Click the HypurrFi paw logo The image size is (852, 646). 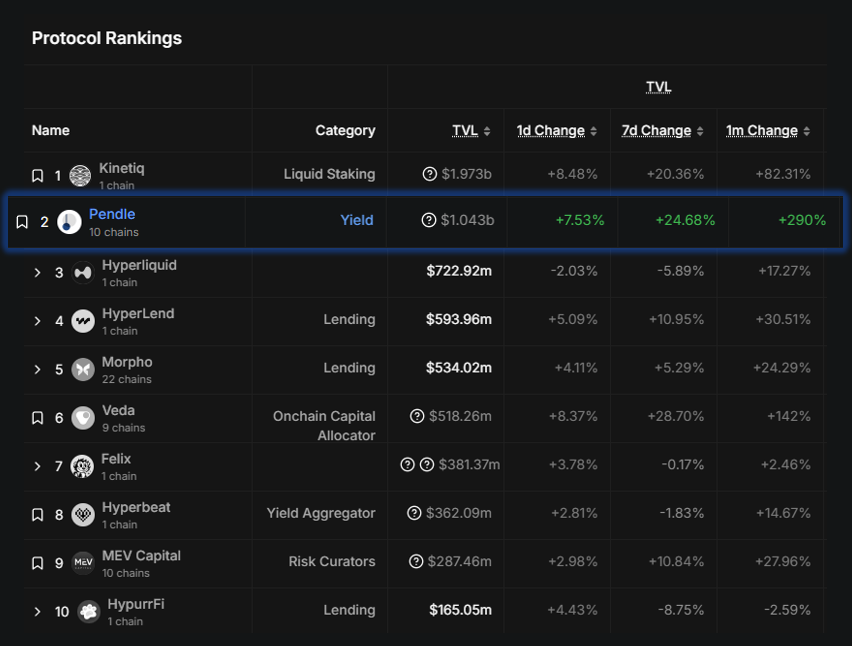[x=89, y=612]
